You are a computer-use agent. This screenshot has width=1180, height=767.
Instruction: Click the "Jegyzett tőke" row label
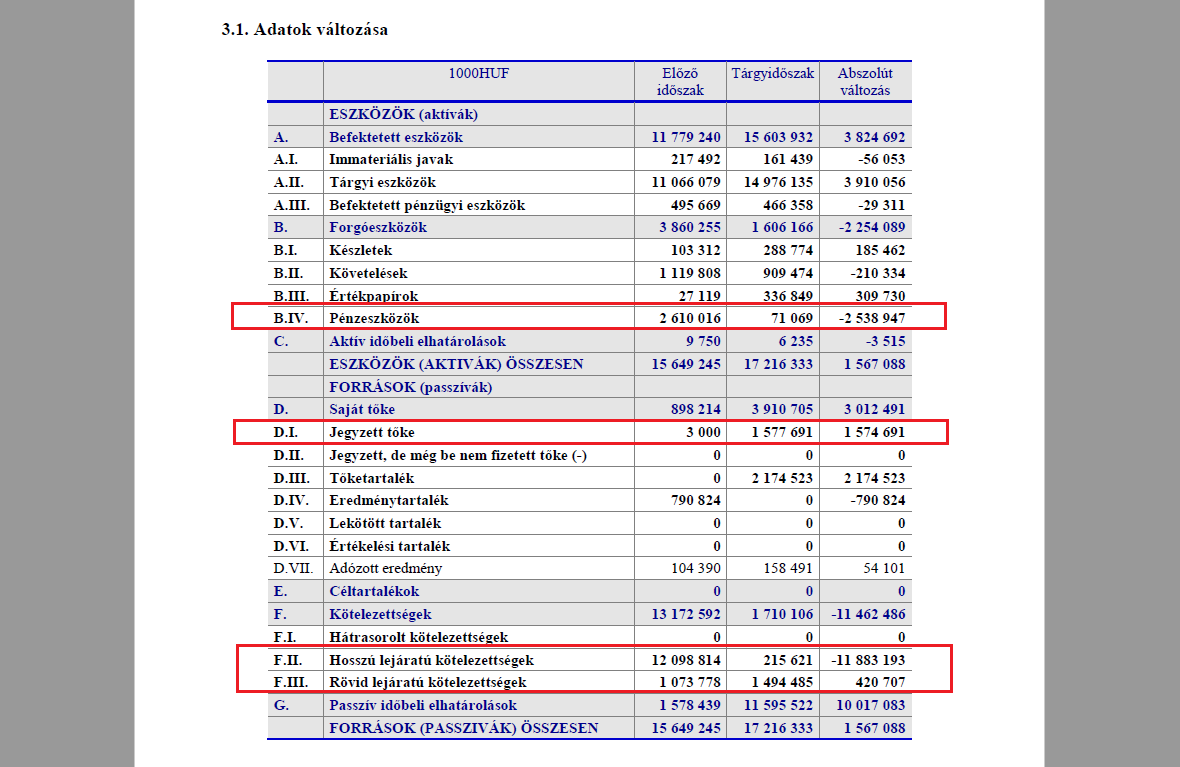click(371, 433)
